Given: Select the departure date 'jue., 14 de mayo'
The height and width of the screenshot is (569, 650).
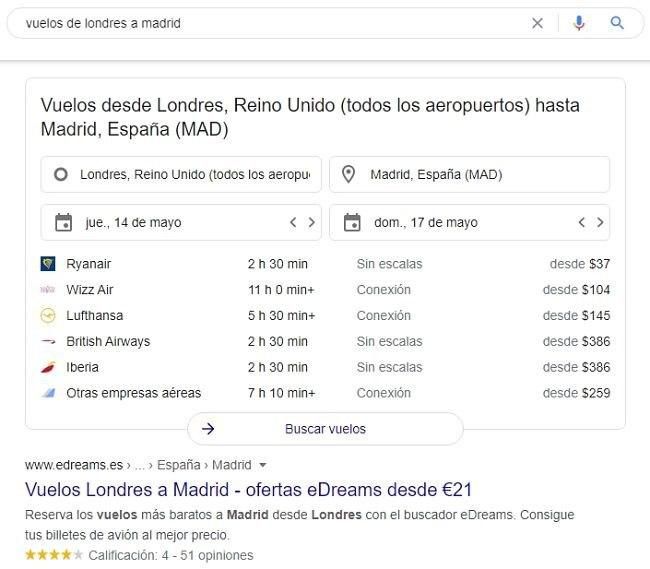Looking at the screenshot, I should coord(133,223).
